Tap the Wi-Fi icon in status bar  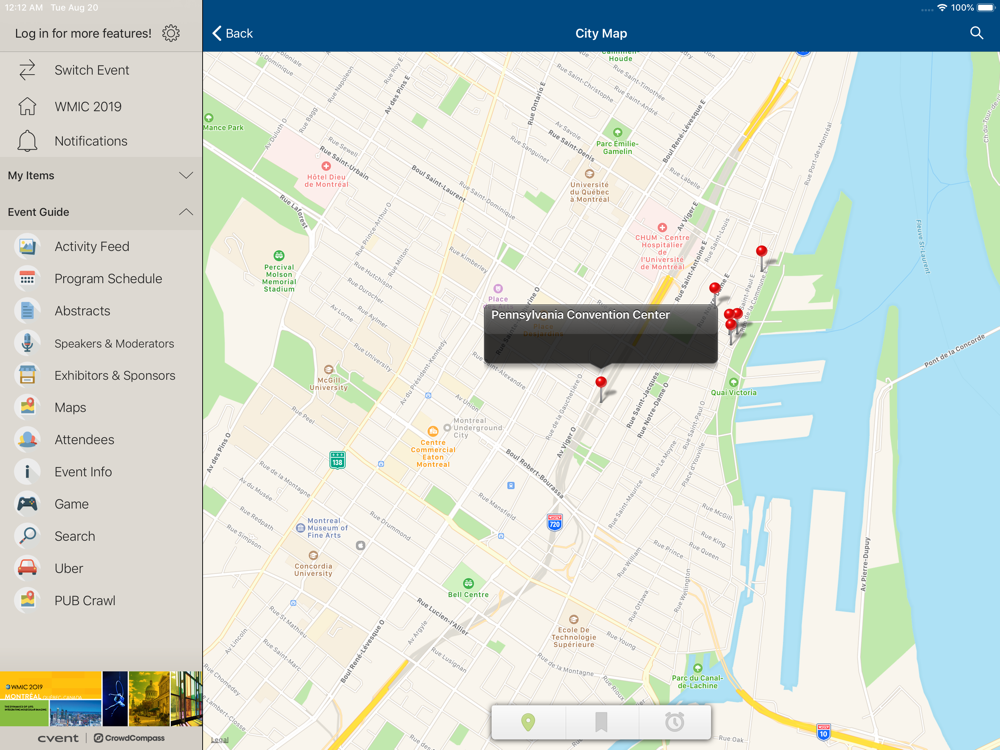point(942,8)
